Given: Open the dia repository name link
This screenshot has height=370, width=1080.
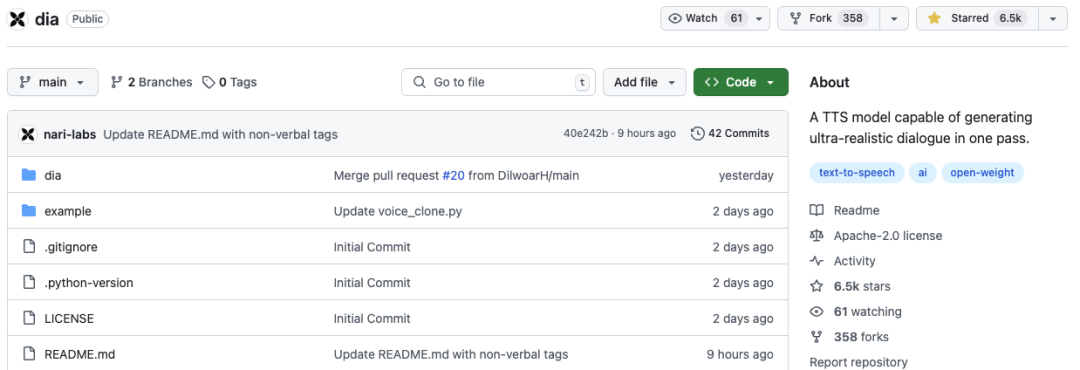Looking at the screenshot, I should 46,19.
